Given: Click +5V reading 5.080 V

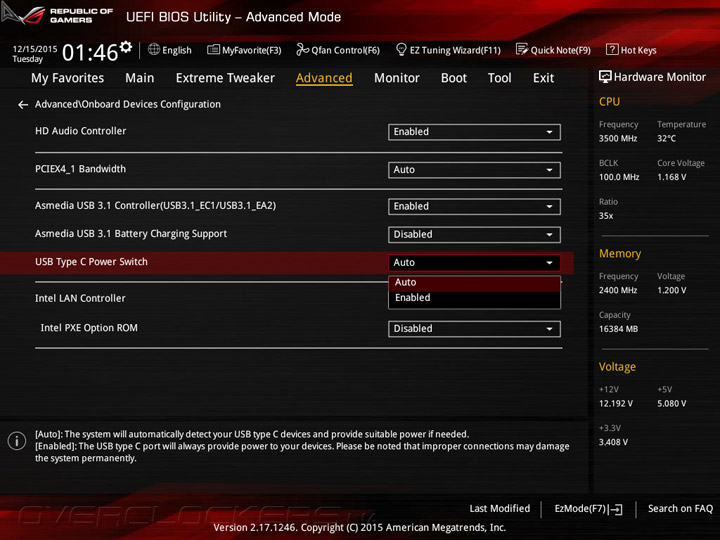Looking at the screenshot, I should [x=671, y=404].
